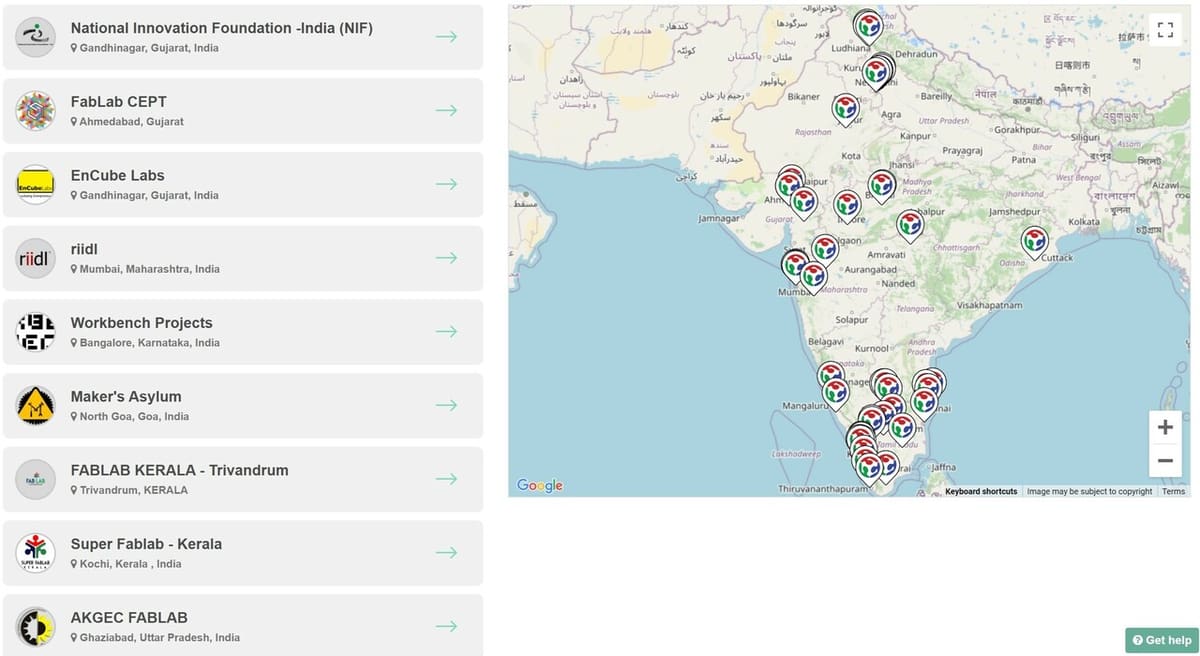Click arrow on Super Fablab Kerala row
Image resolution: width=1200 pixels, height=656 pixels.
tap(446, 553)
